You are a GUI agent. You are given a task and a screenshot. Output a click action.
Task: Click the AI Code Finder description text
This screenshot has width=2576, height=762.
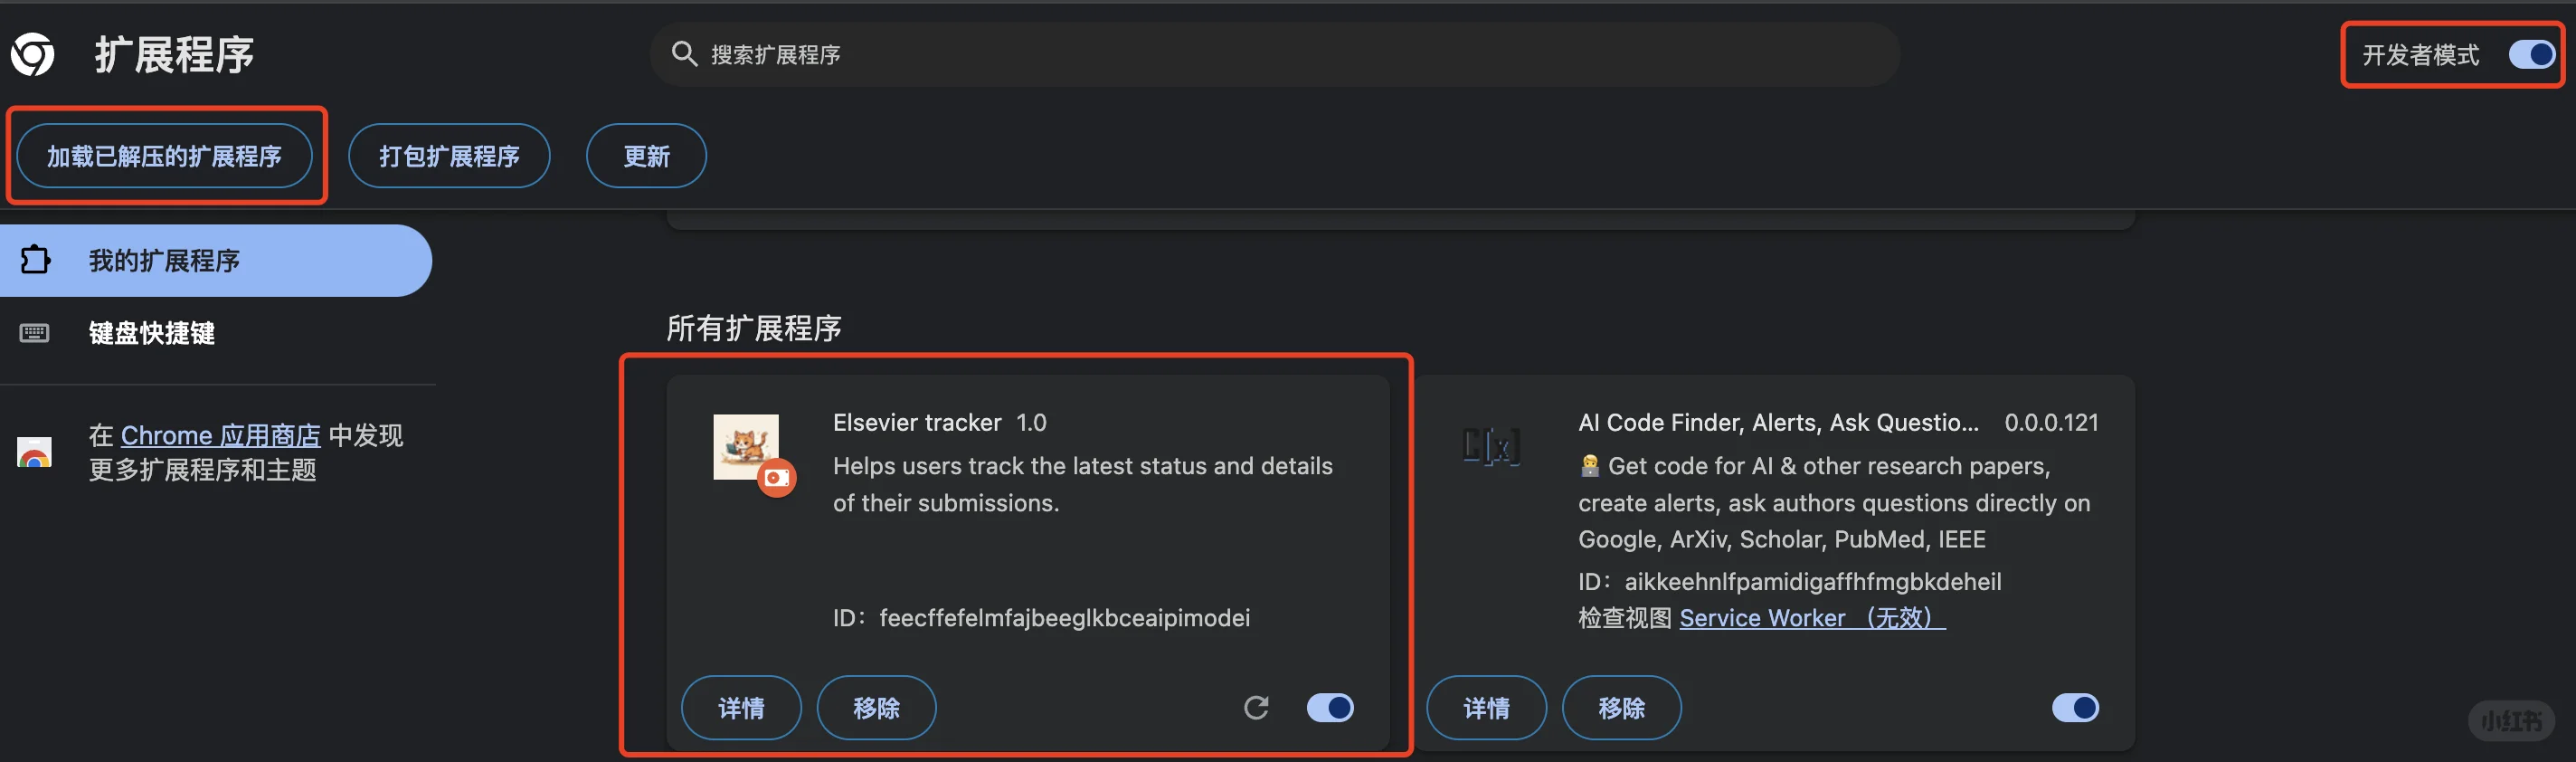pos(1834,503)
